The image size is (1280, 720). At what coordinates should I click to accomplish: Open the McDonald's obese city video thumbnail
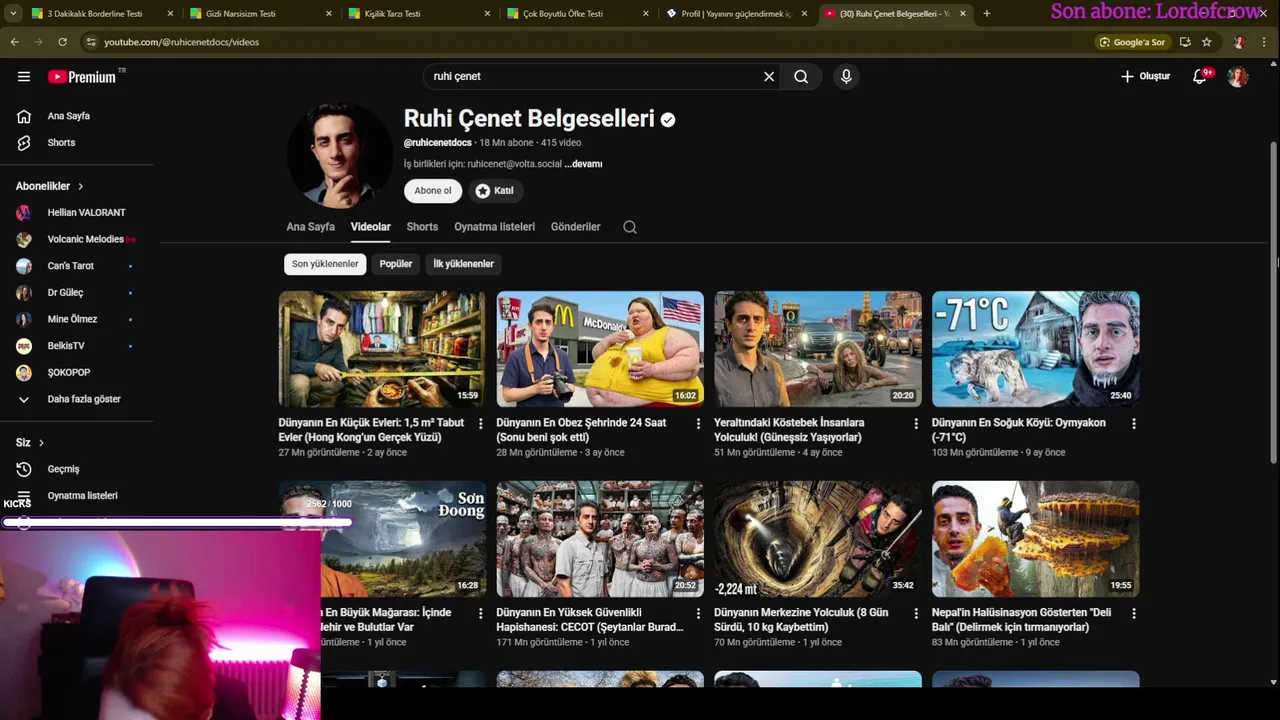[x=600, y=349]
